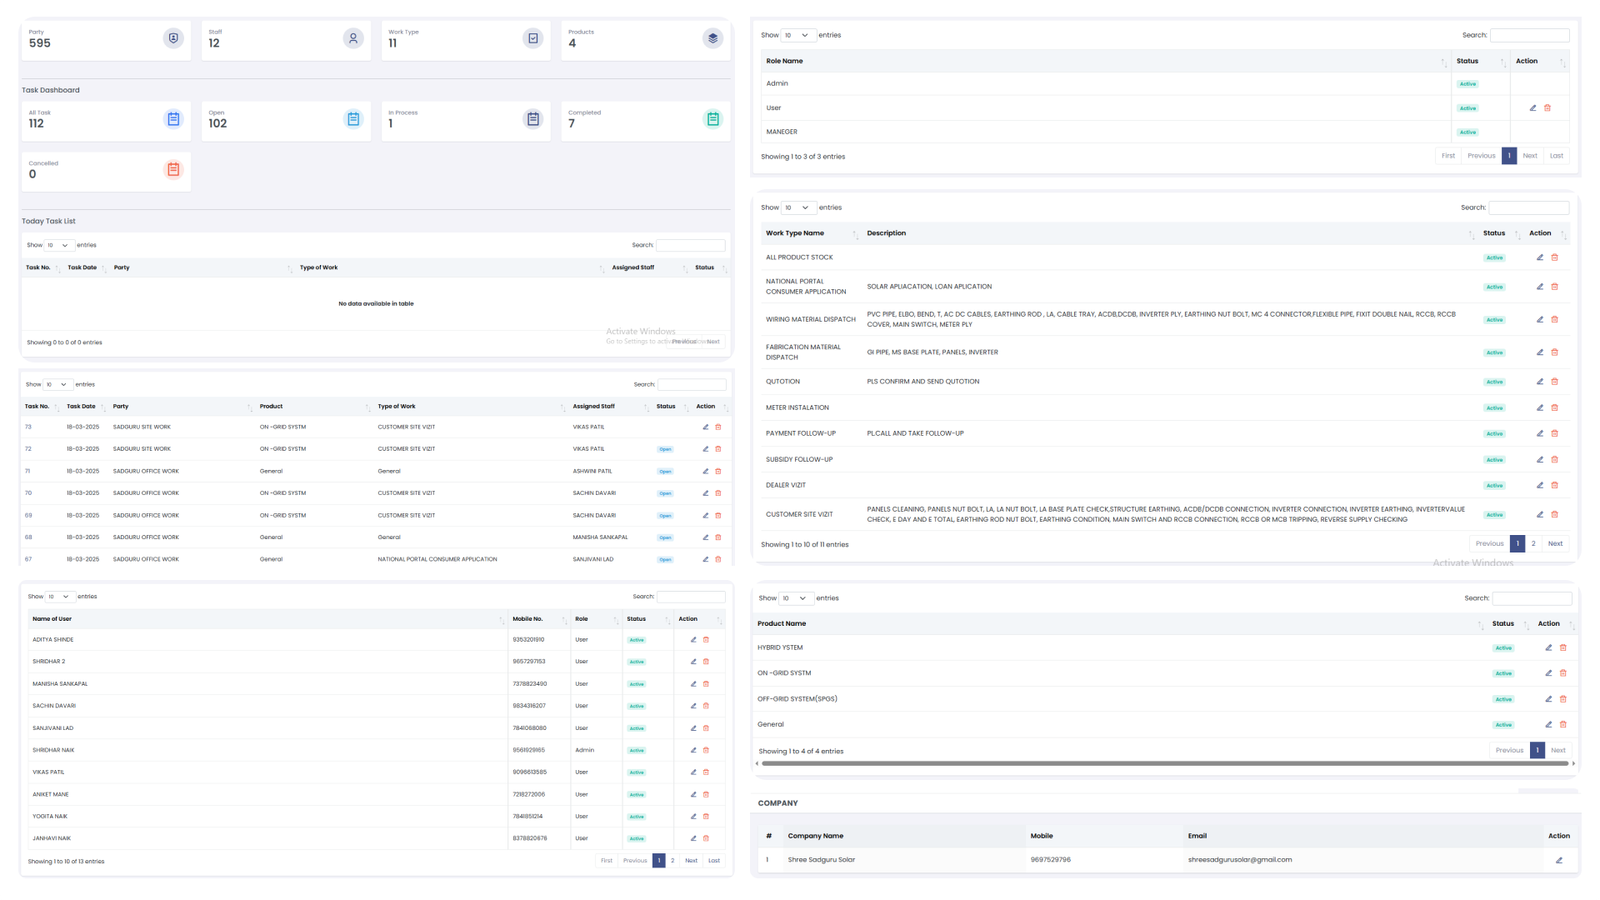The image size is (1600, 900).
Task: Click First in the roles table pagination
Action: pos(1448,156)
